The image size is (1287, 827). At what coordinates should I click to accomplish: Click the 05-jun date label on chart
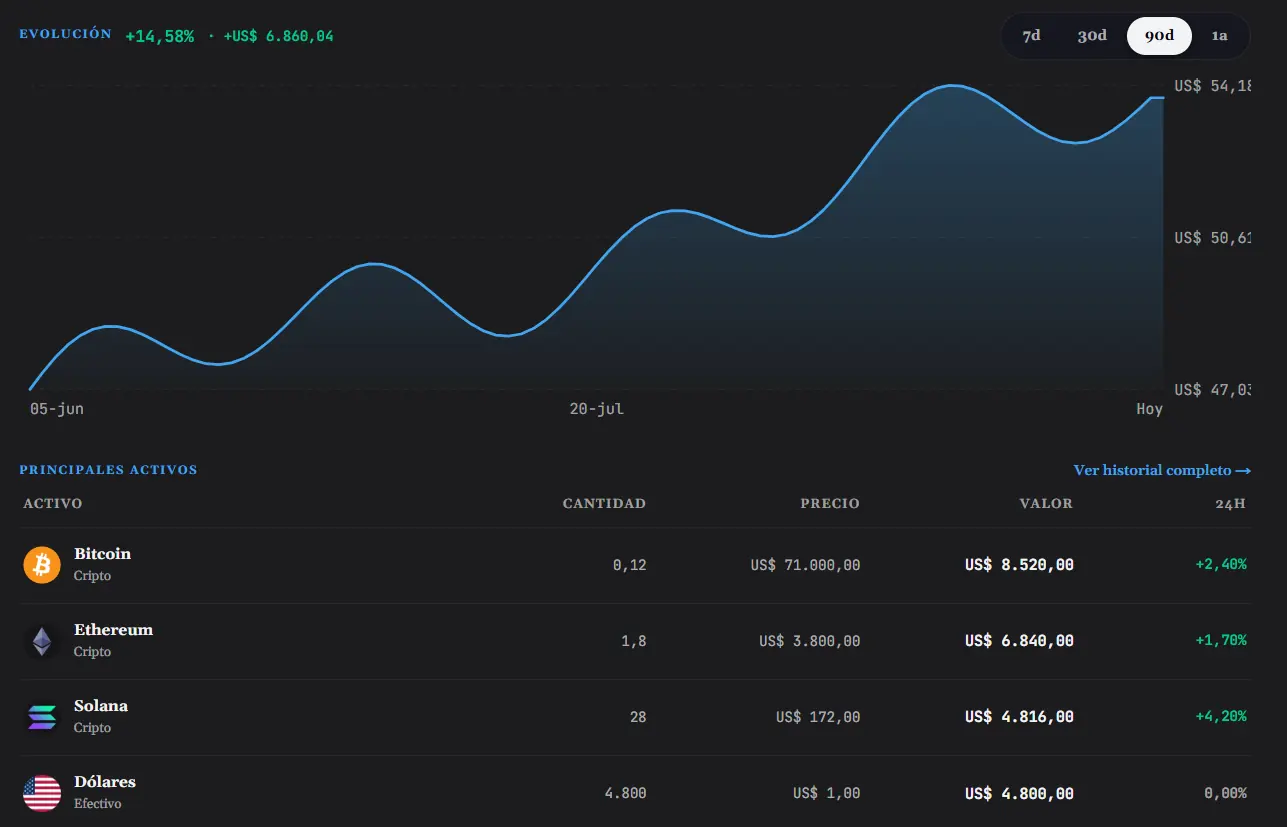57,409
